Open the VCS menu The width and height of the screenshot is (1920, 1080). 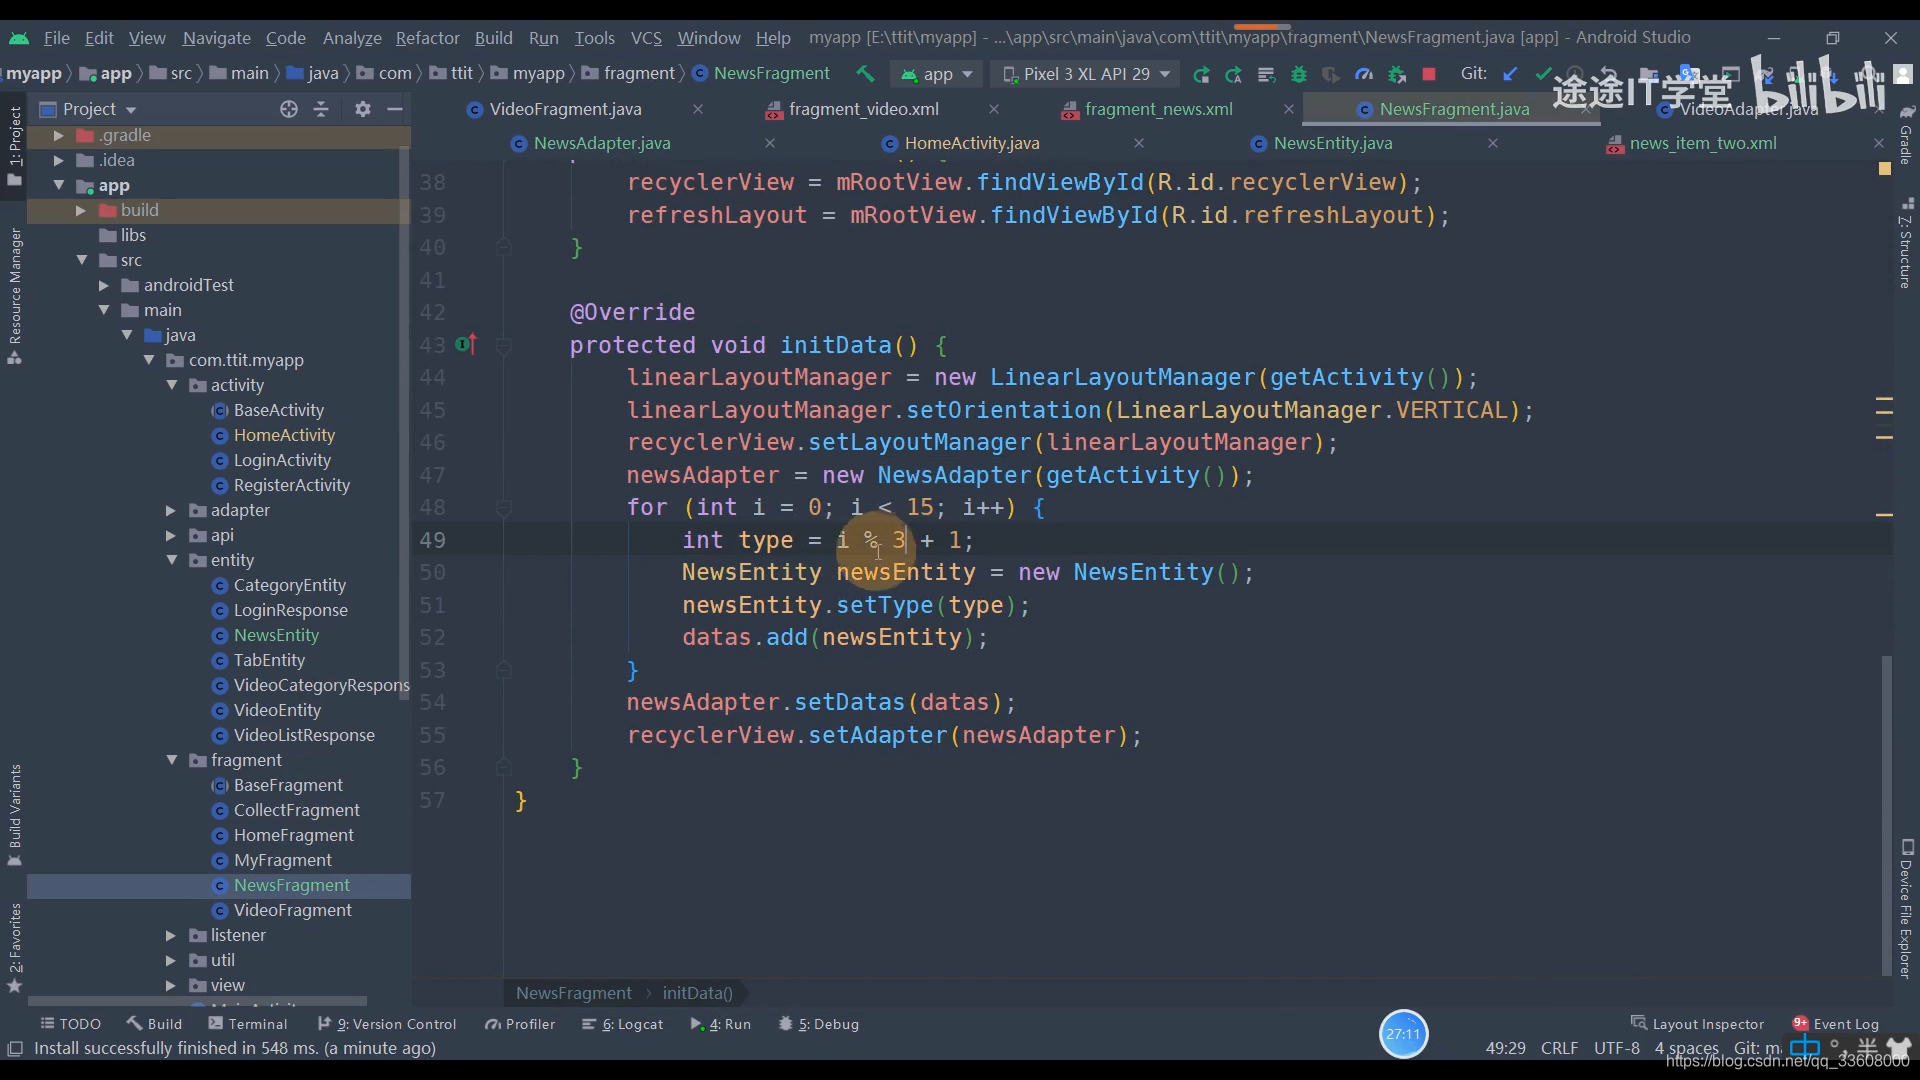[x=646, y=38]
